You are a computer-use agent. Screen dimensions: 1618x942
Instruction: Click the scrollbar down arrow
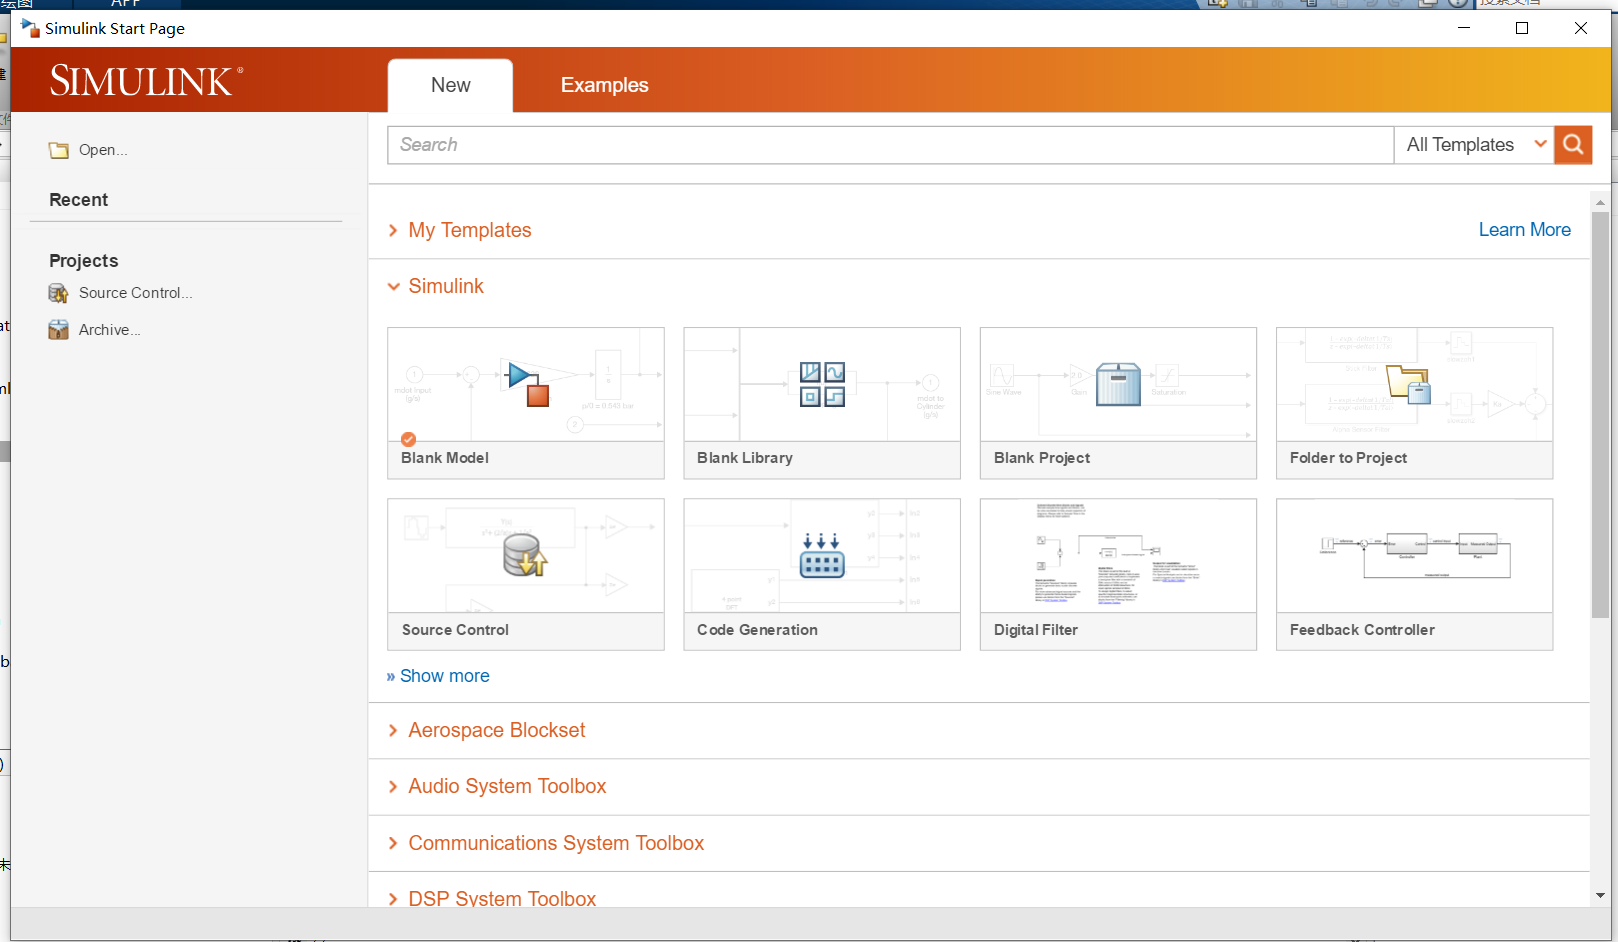click(1600, 896)
